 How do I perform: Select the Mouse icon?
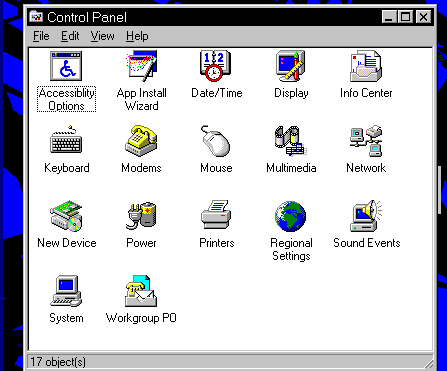click(216, 141)
